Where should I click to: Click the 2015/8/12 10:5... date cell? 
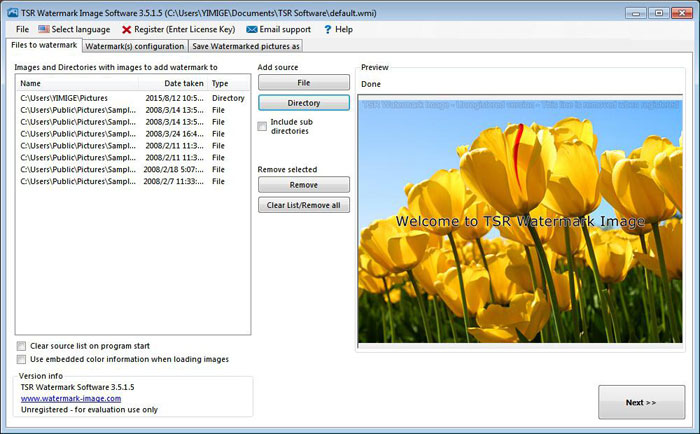(174, 98)
